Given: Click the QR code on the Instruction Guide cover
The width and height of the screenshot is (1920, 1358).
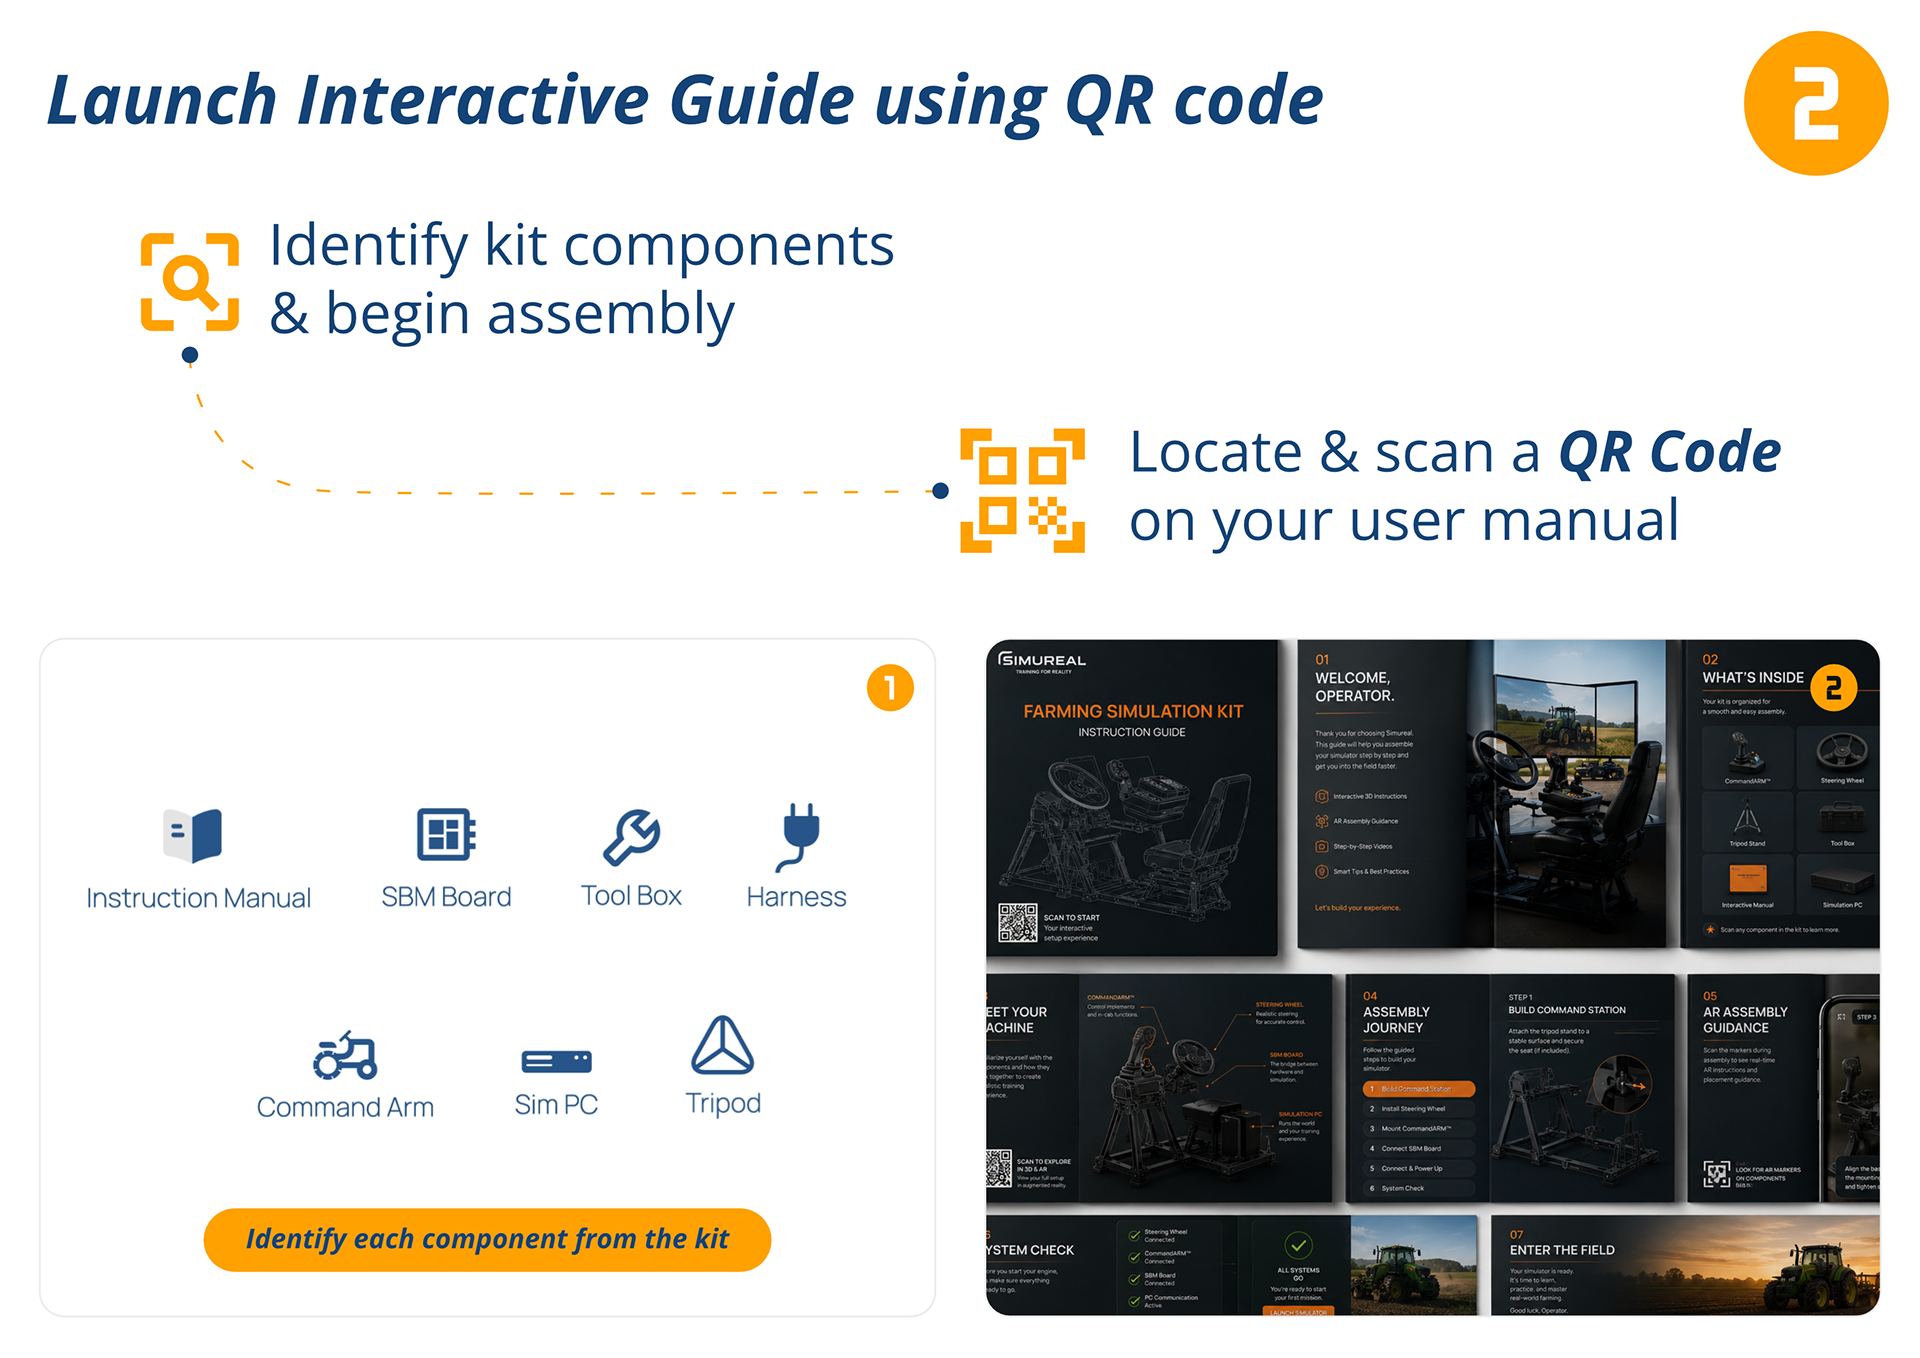Looking at the screenshot, I should click(1018, 923).
